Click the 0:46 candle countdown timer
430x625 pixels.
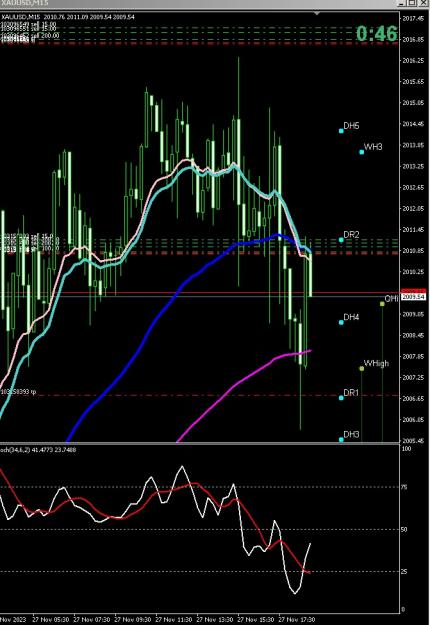377,33
